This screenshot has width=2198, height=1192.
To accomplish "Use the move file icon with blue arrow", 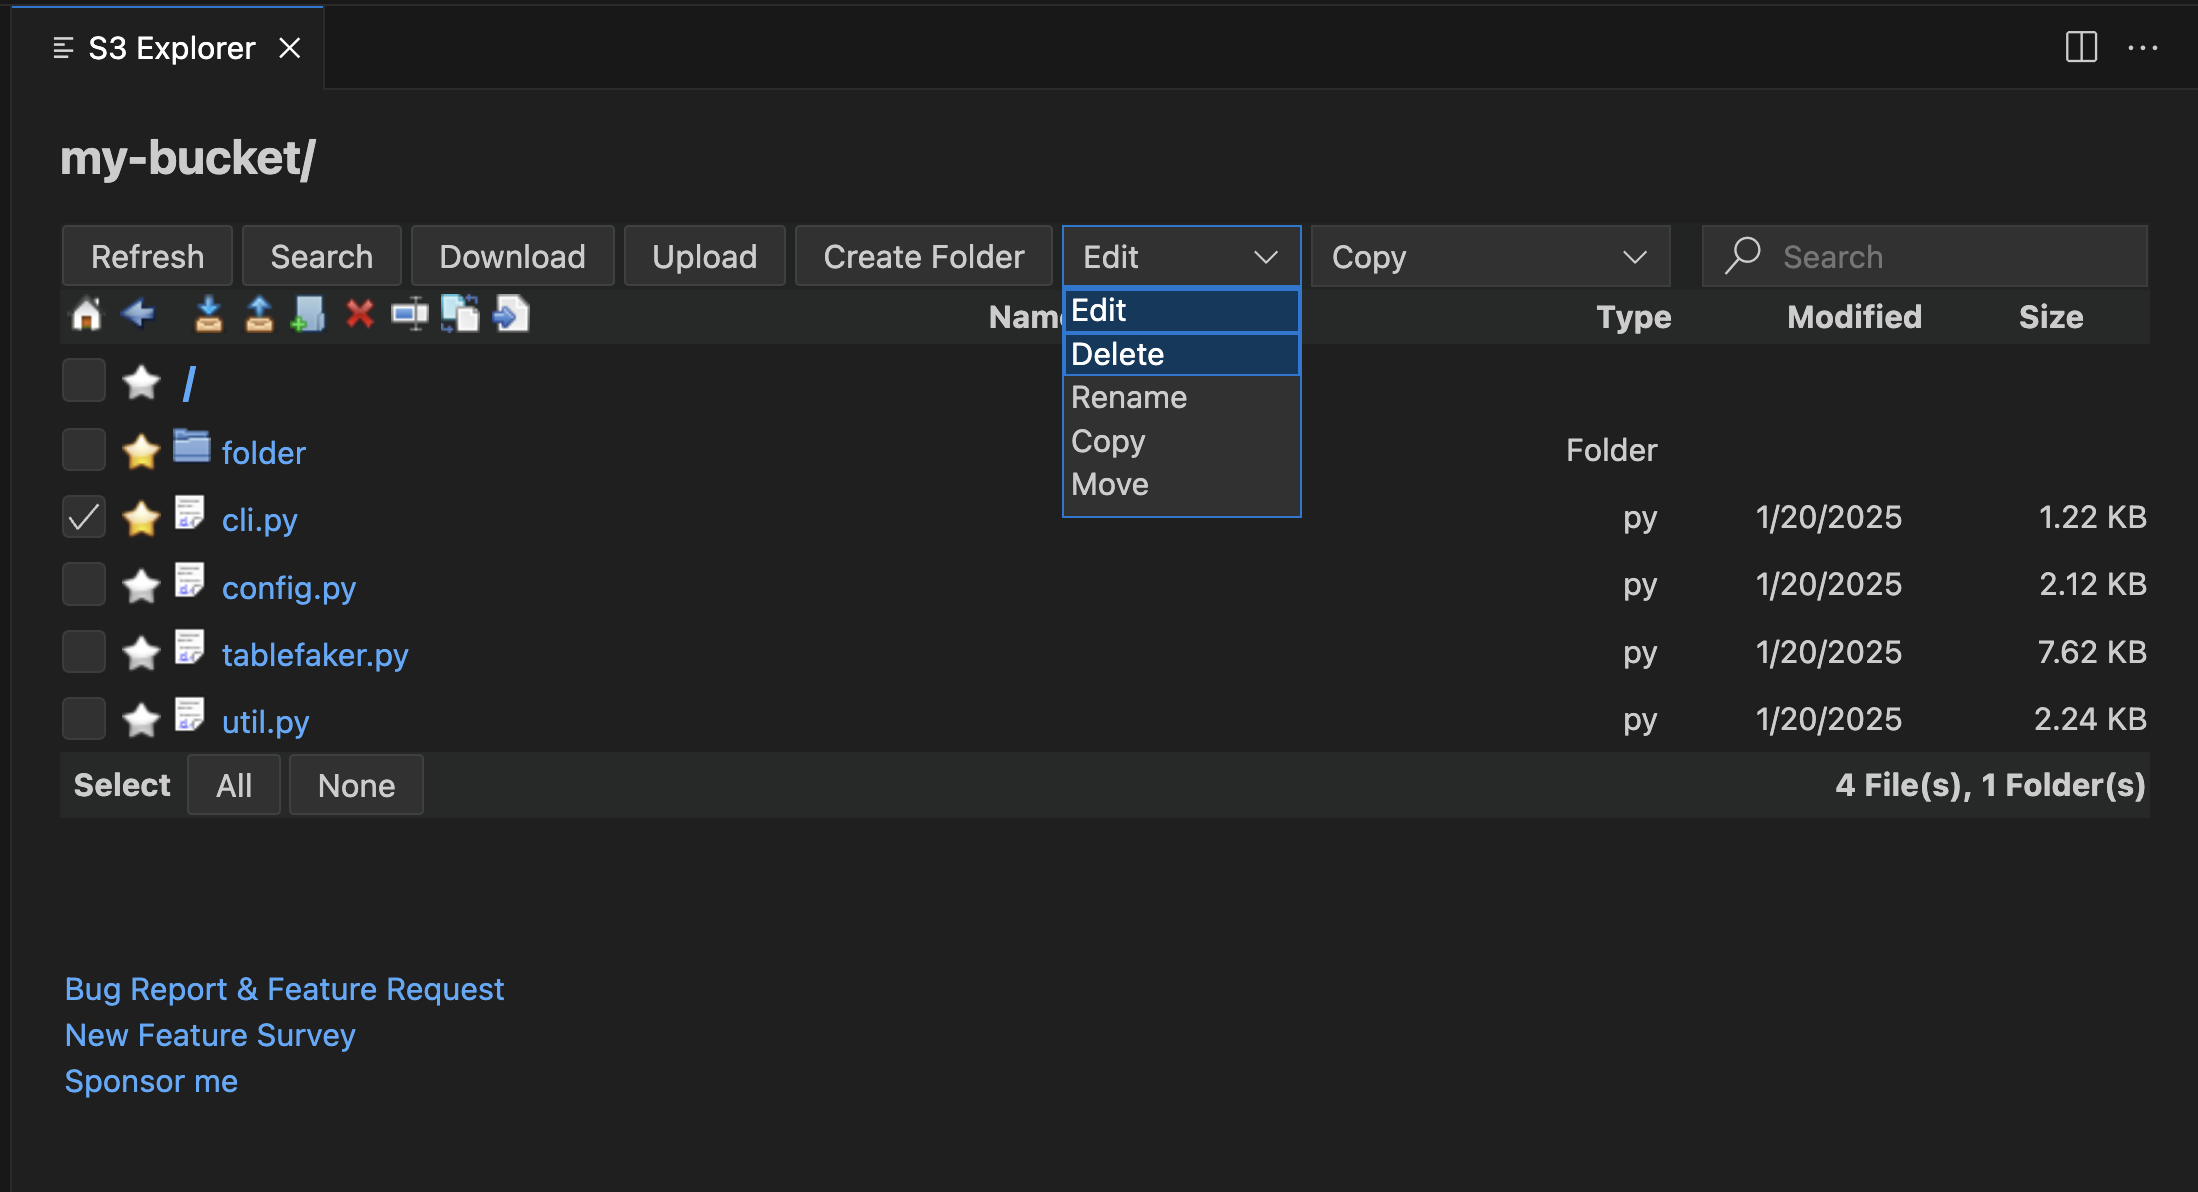I will pos(511,314).
